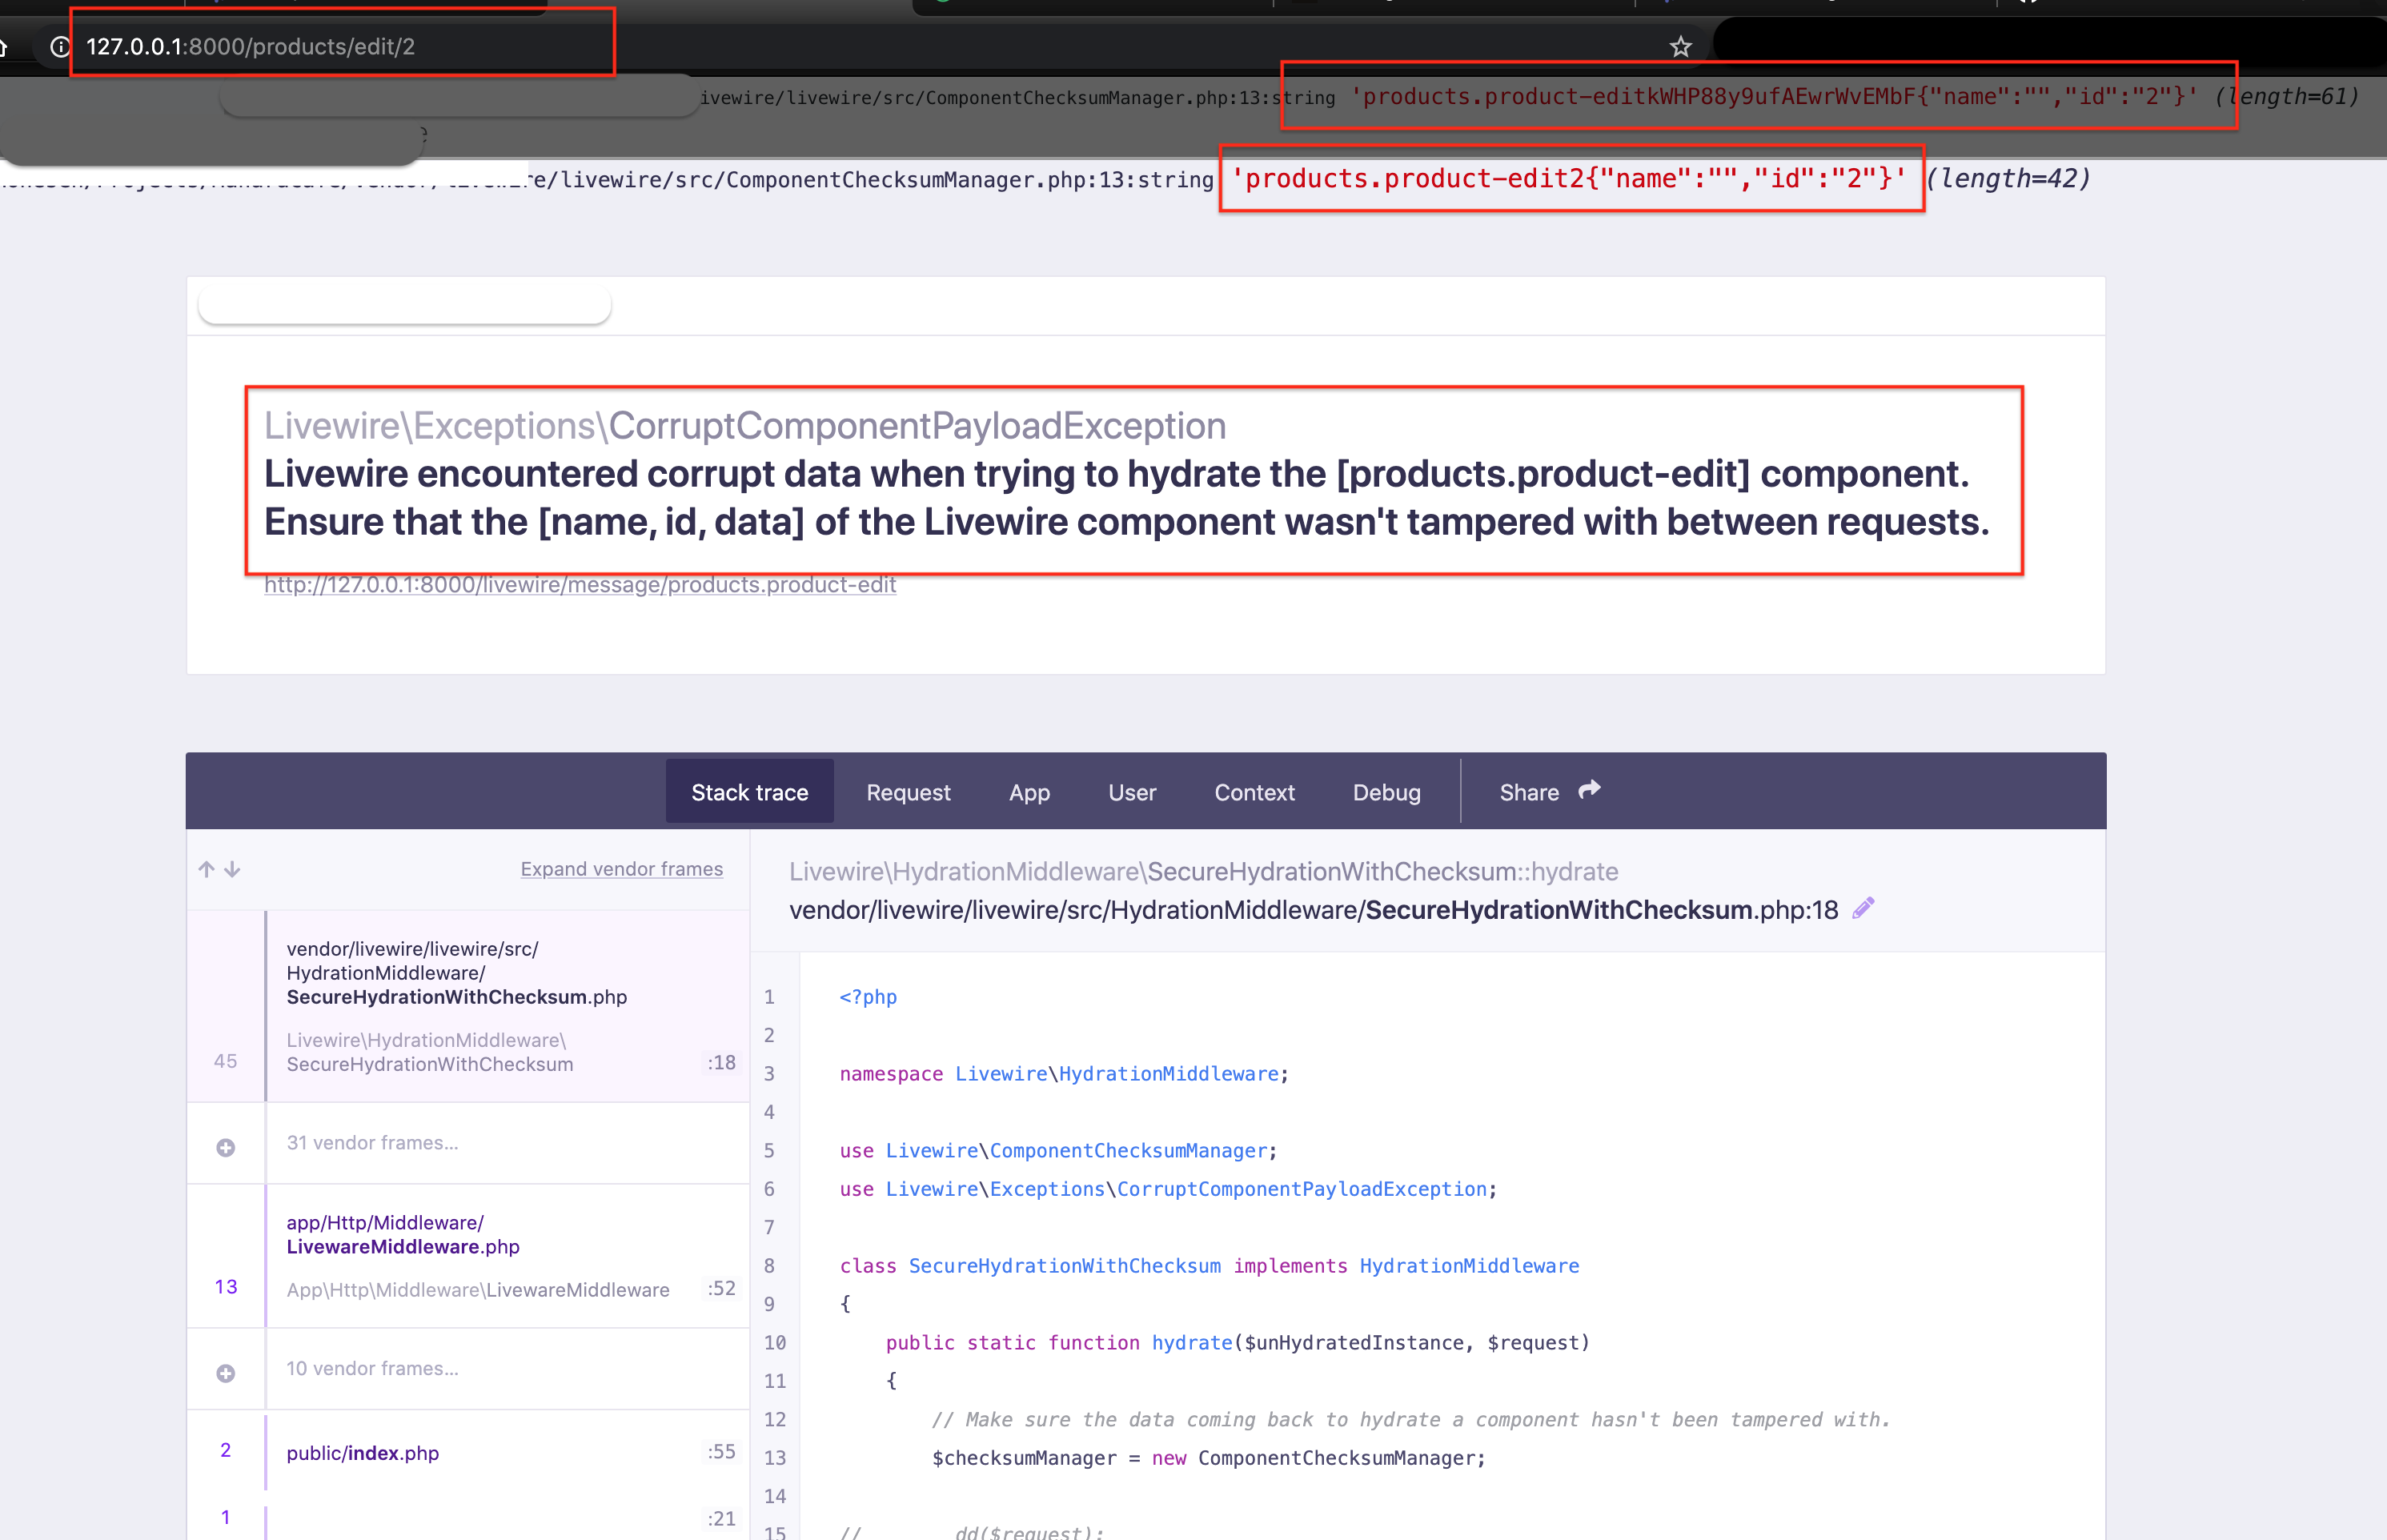Viewport: 2387px width, 1540px height.
Task: Click the public static function hydrate line
Action: tap(1237, 1343)
